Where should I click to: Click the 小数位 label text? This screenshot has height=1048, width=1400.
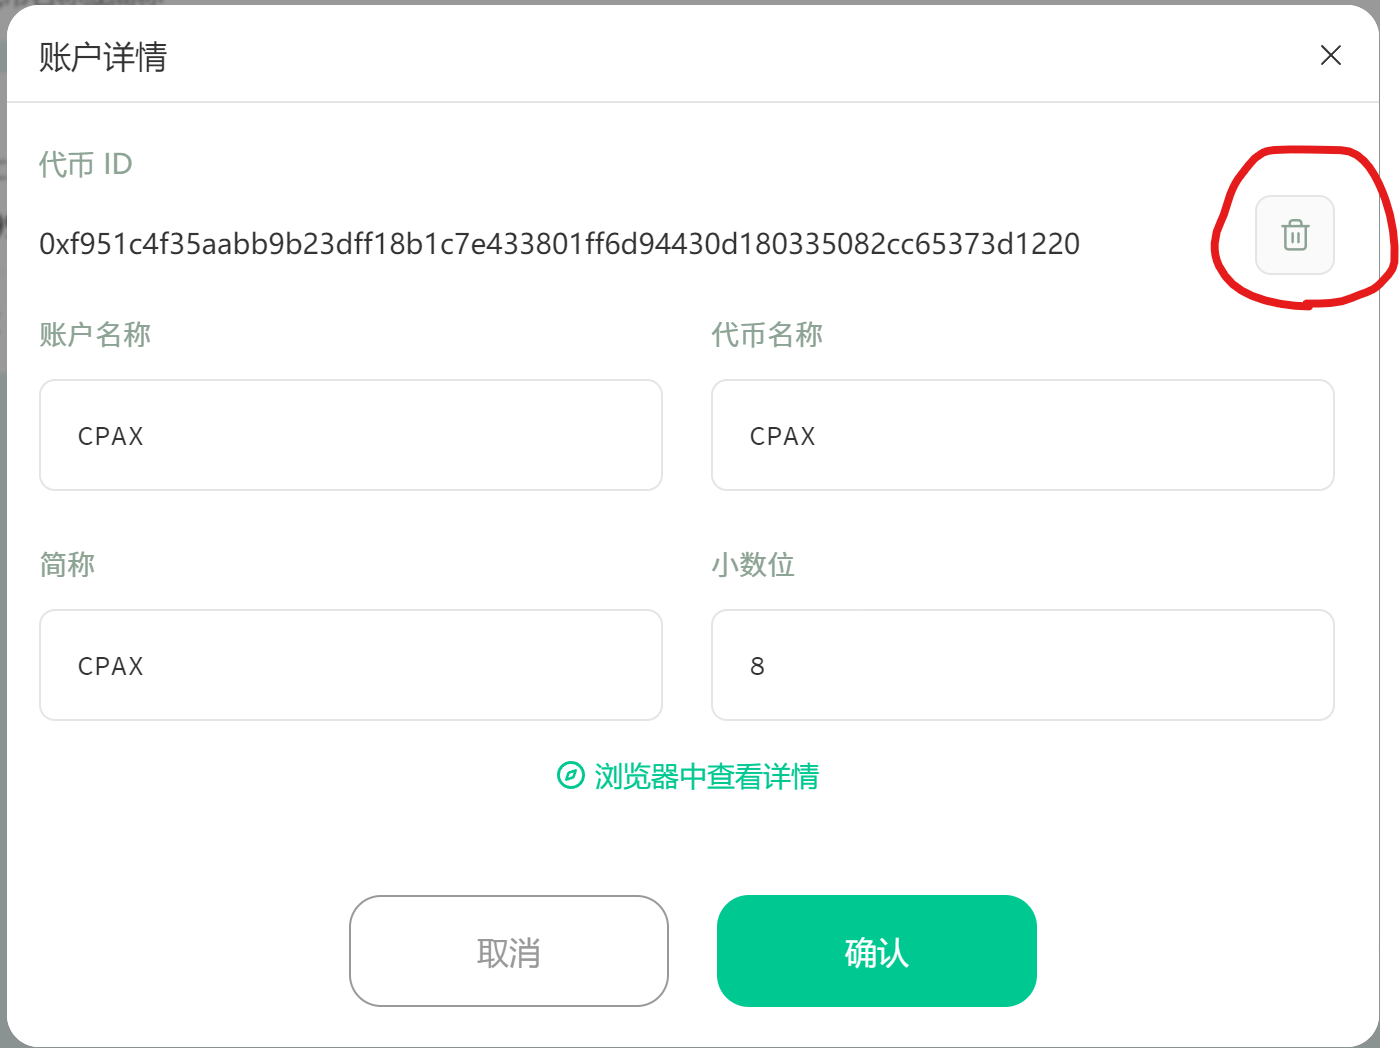coord(753,565)
